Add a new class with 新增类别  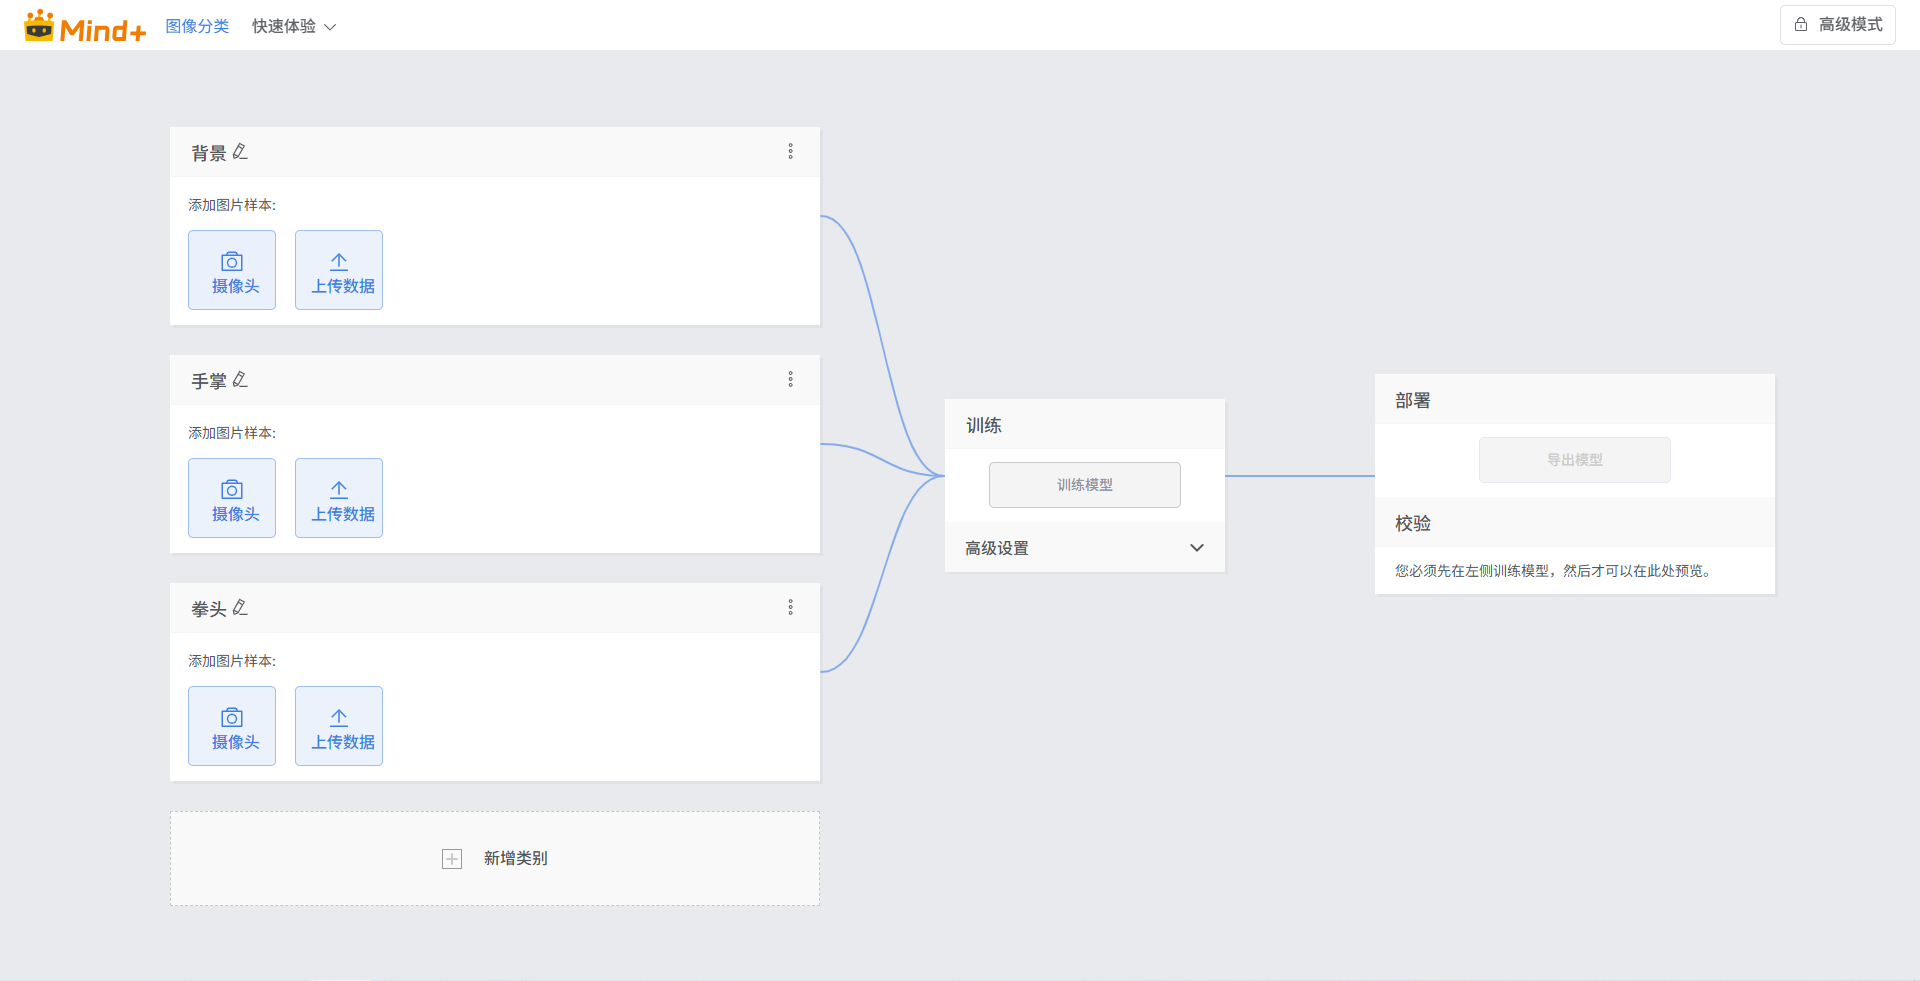(x=495, y=858)
